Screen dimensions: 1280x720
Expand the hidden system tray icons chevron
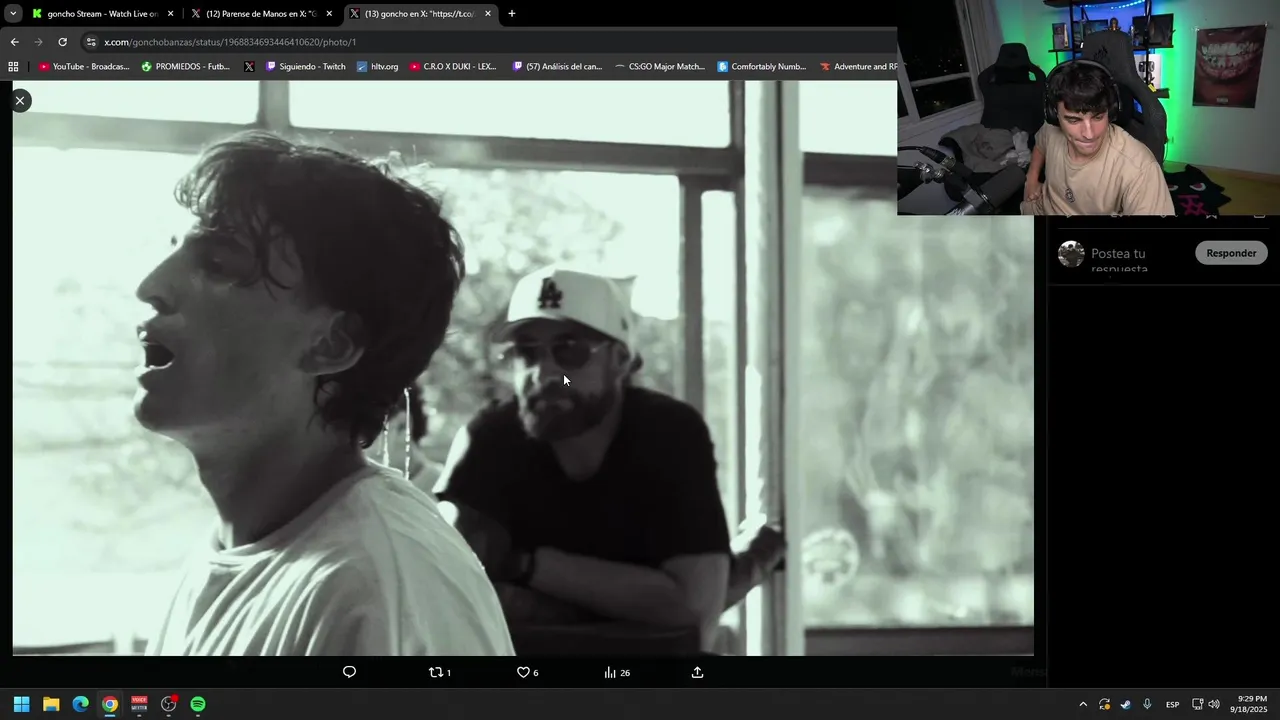1083,704
